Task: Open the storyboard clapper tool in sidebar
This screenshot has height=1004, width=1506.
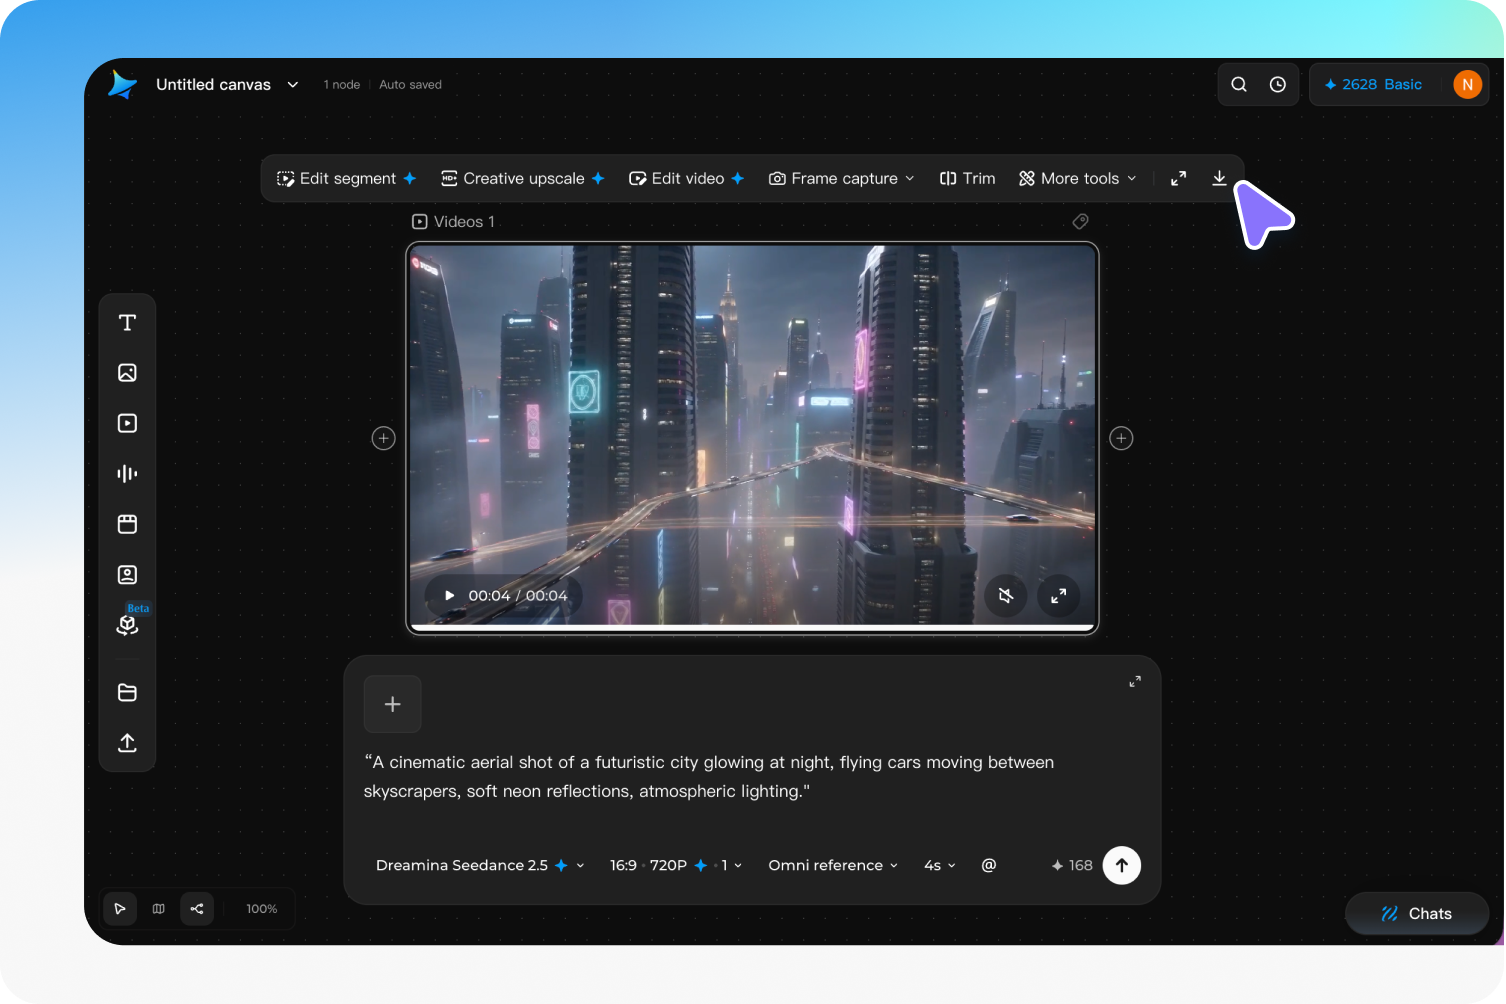Action: tap(127, 524)
